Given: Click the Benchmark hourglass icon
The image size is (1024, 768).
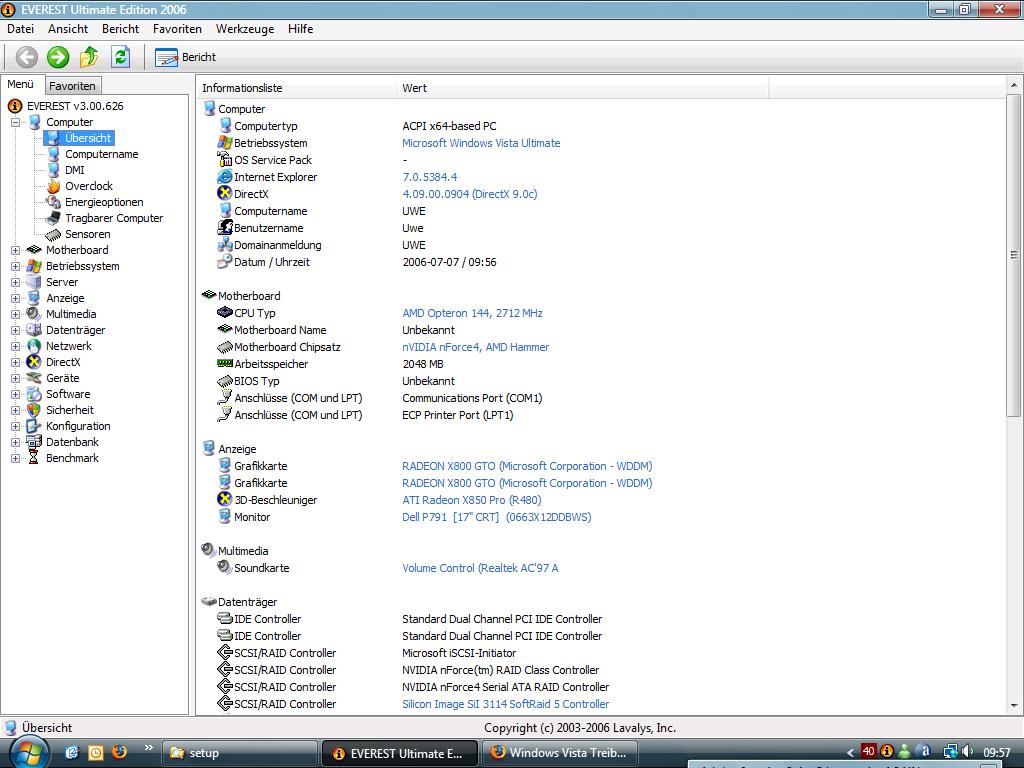Looking at the screenshot, I should (x=34, y=458).
